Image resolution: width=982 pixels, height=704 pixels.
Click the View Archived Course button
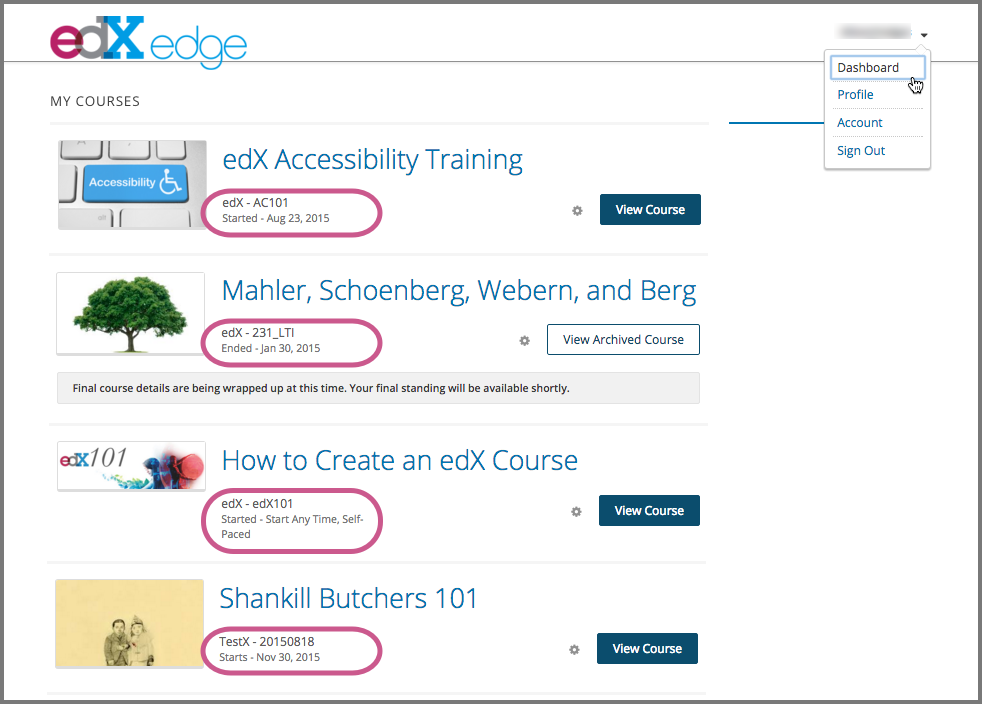point(623,339)
